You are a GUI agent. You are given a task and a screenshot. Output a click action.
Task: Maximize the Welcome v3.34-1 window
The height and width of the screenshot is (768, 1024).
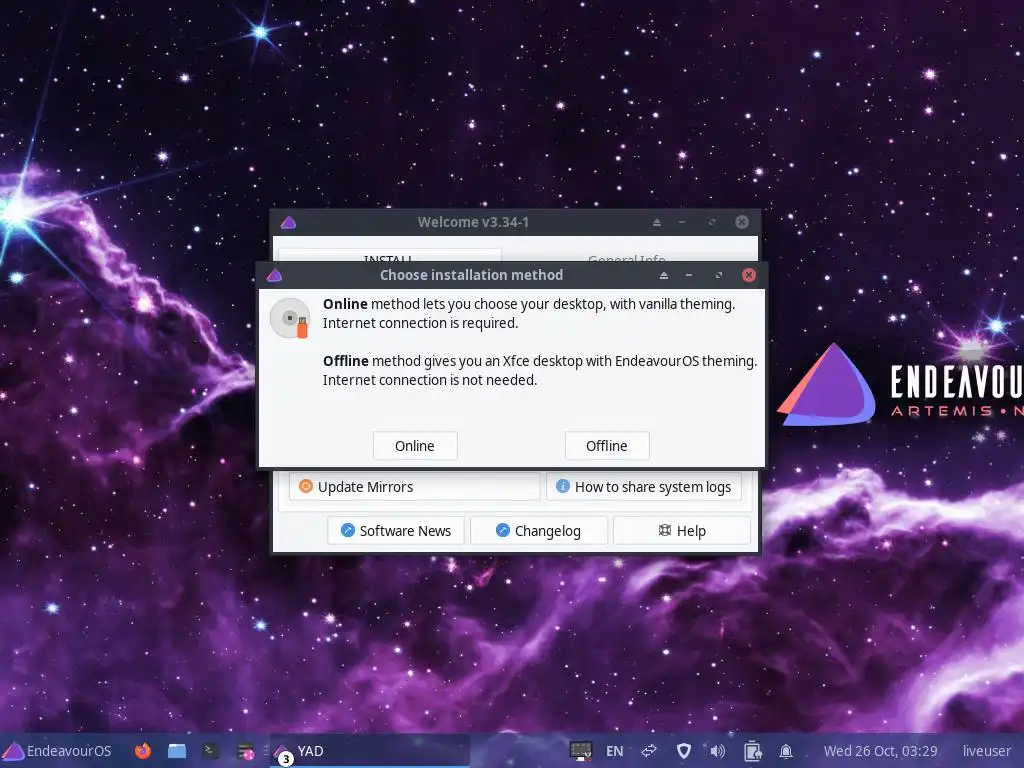(x=712, y=222)
